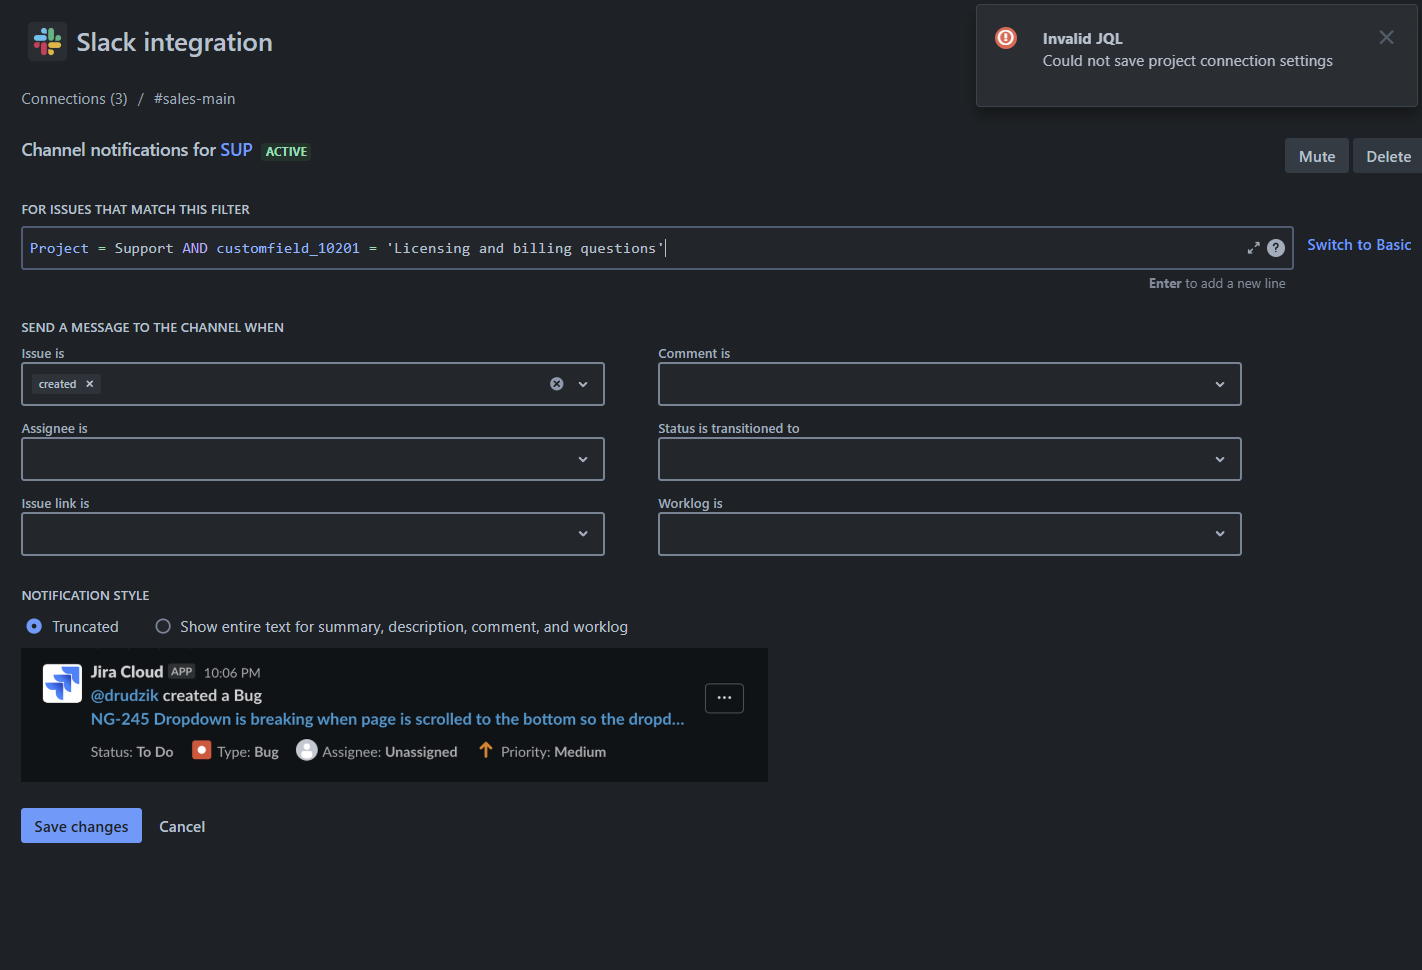
Task: Expand the Status is transitioned to dropdown
Action: click(1219, 458)
